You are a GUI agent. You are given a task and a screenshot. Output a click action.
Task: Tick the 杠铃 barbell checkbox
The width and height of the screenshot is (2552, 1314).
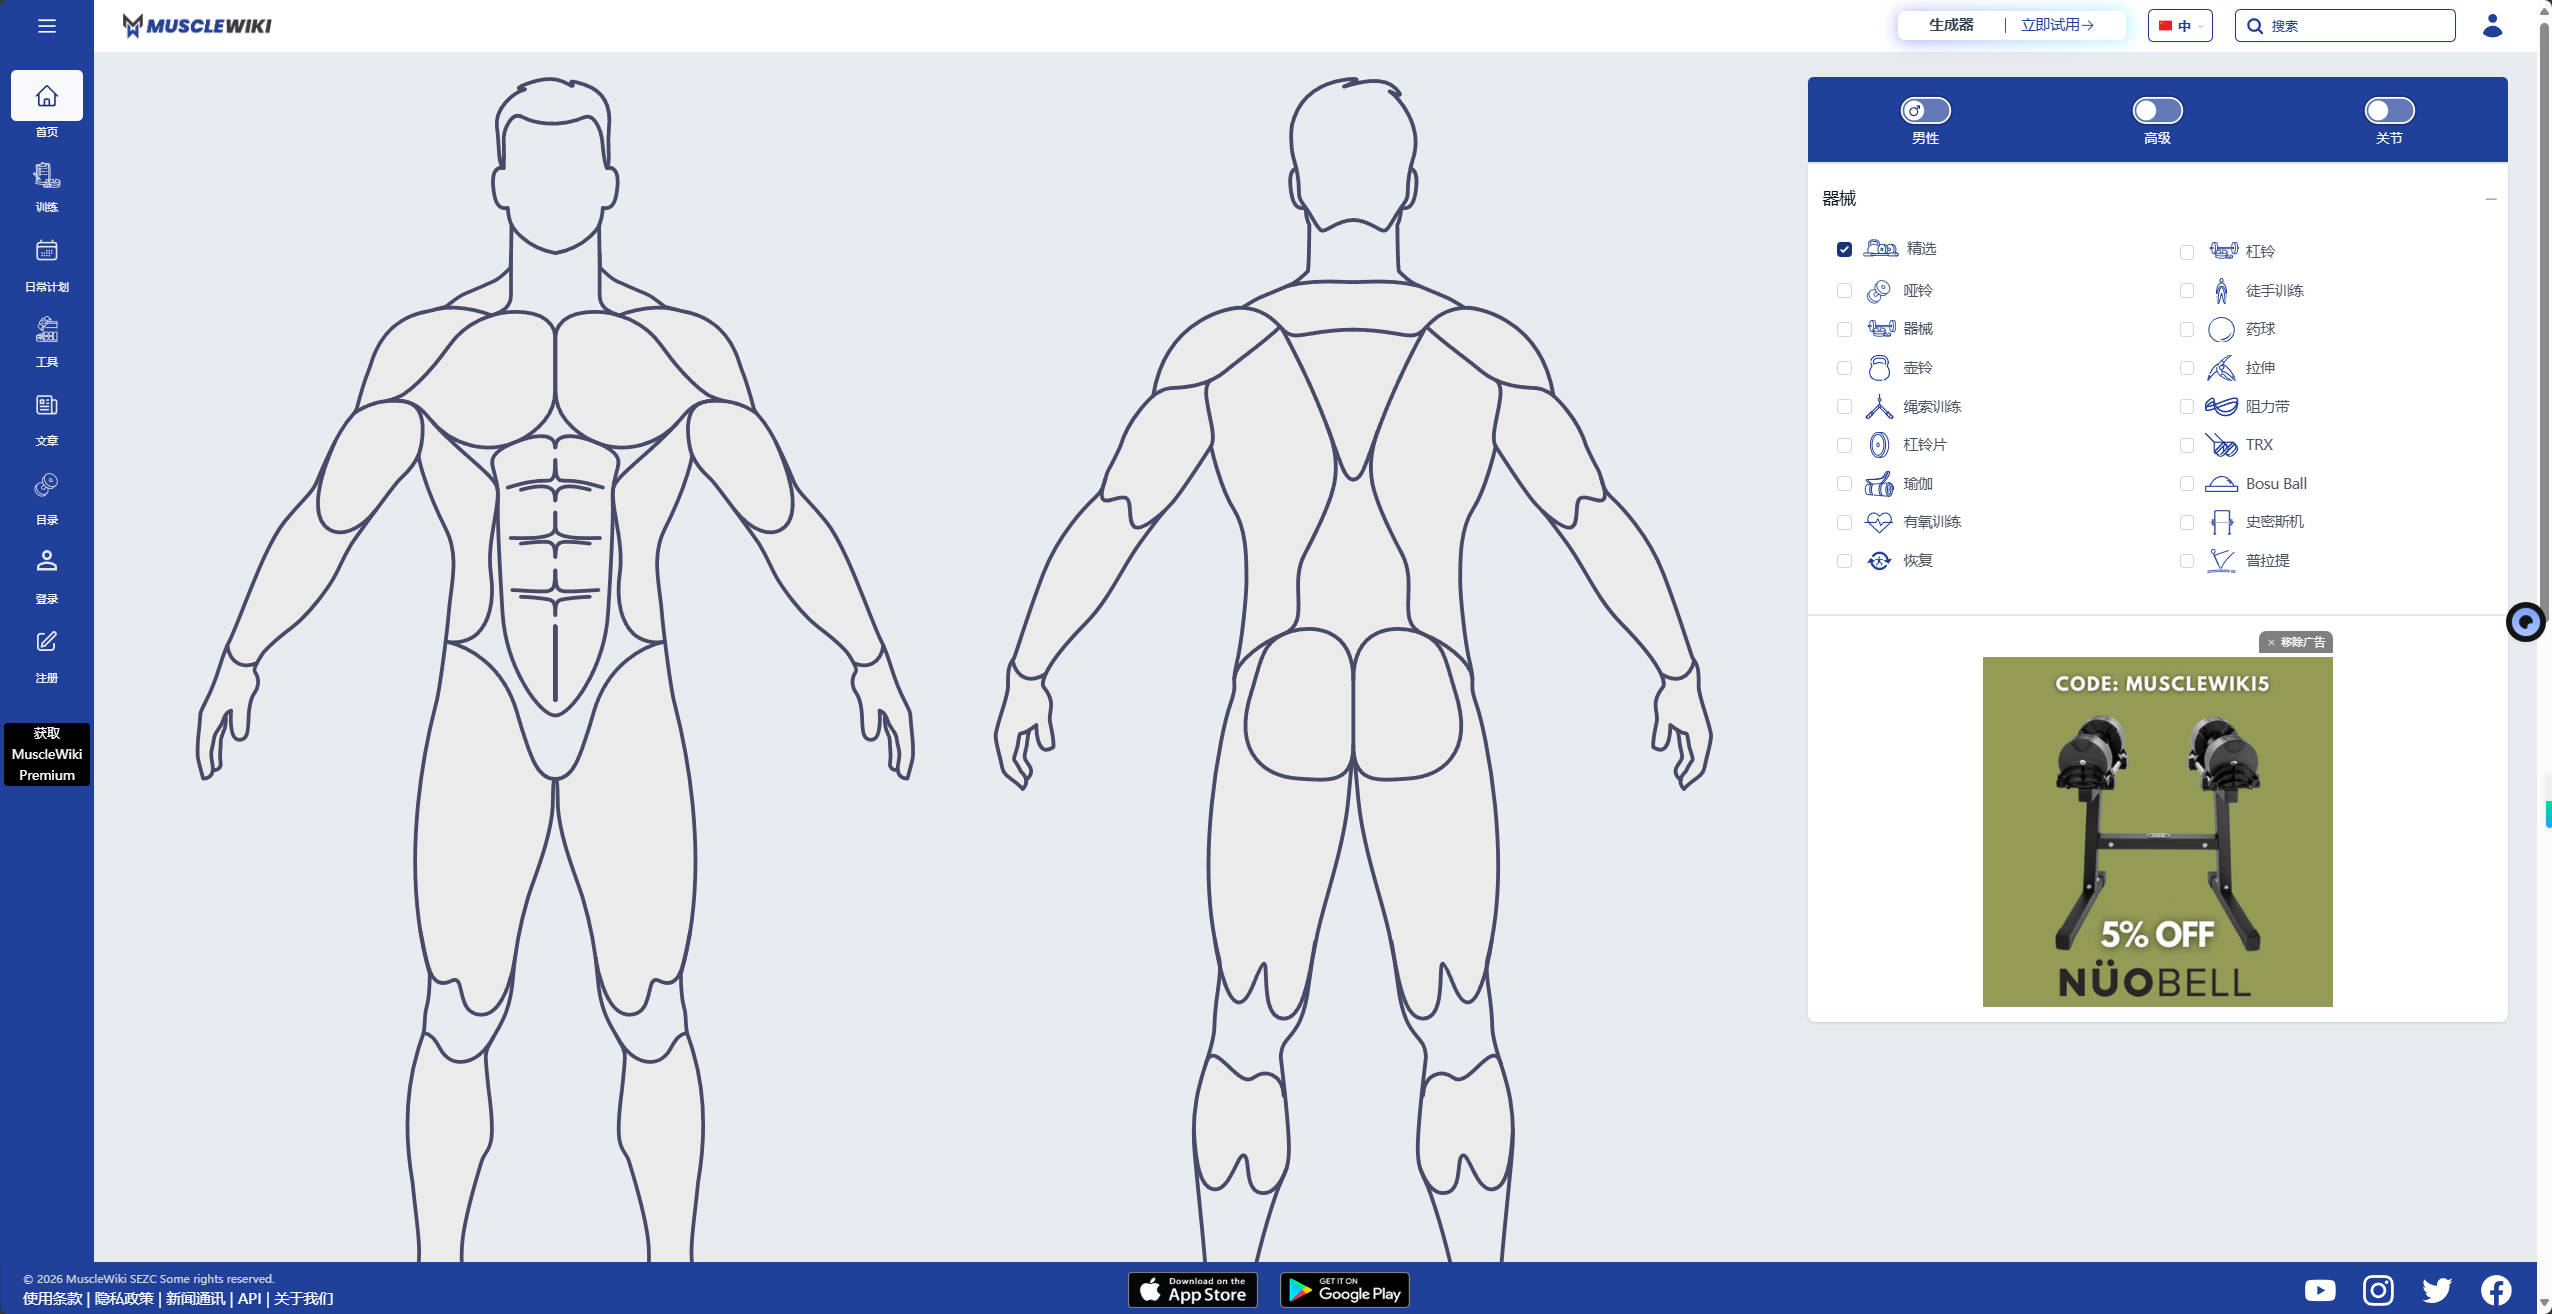(2187, 252)
